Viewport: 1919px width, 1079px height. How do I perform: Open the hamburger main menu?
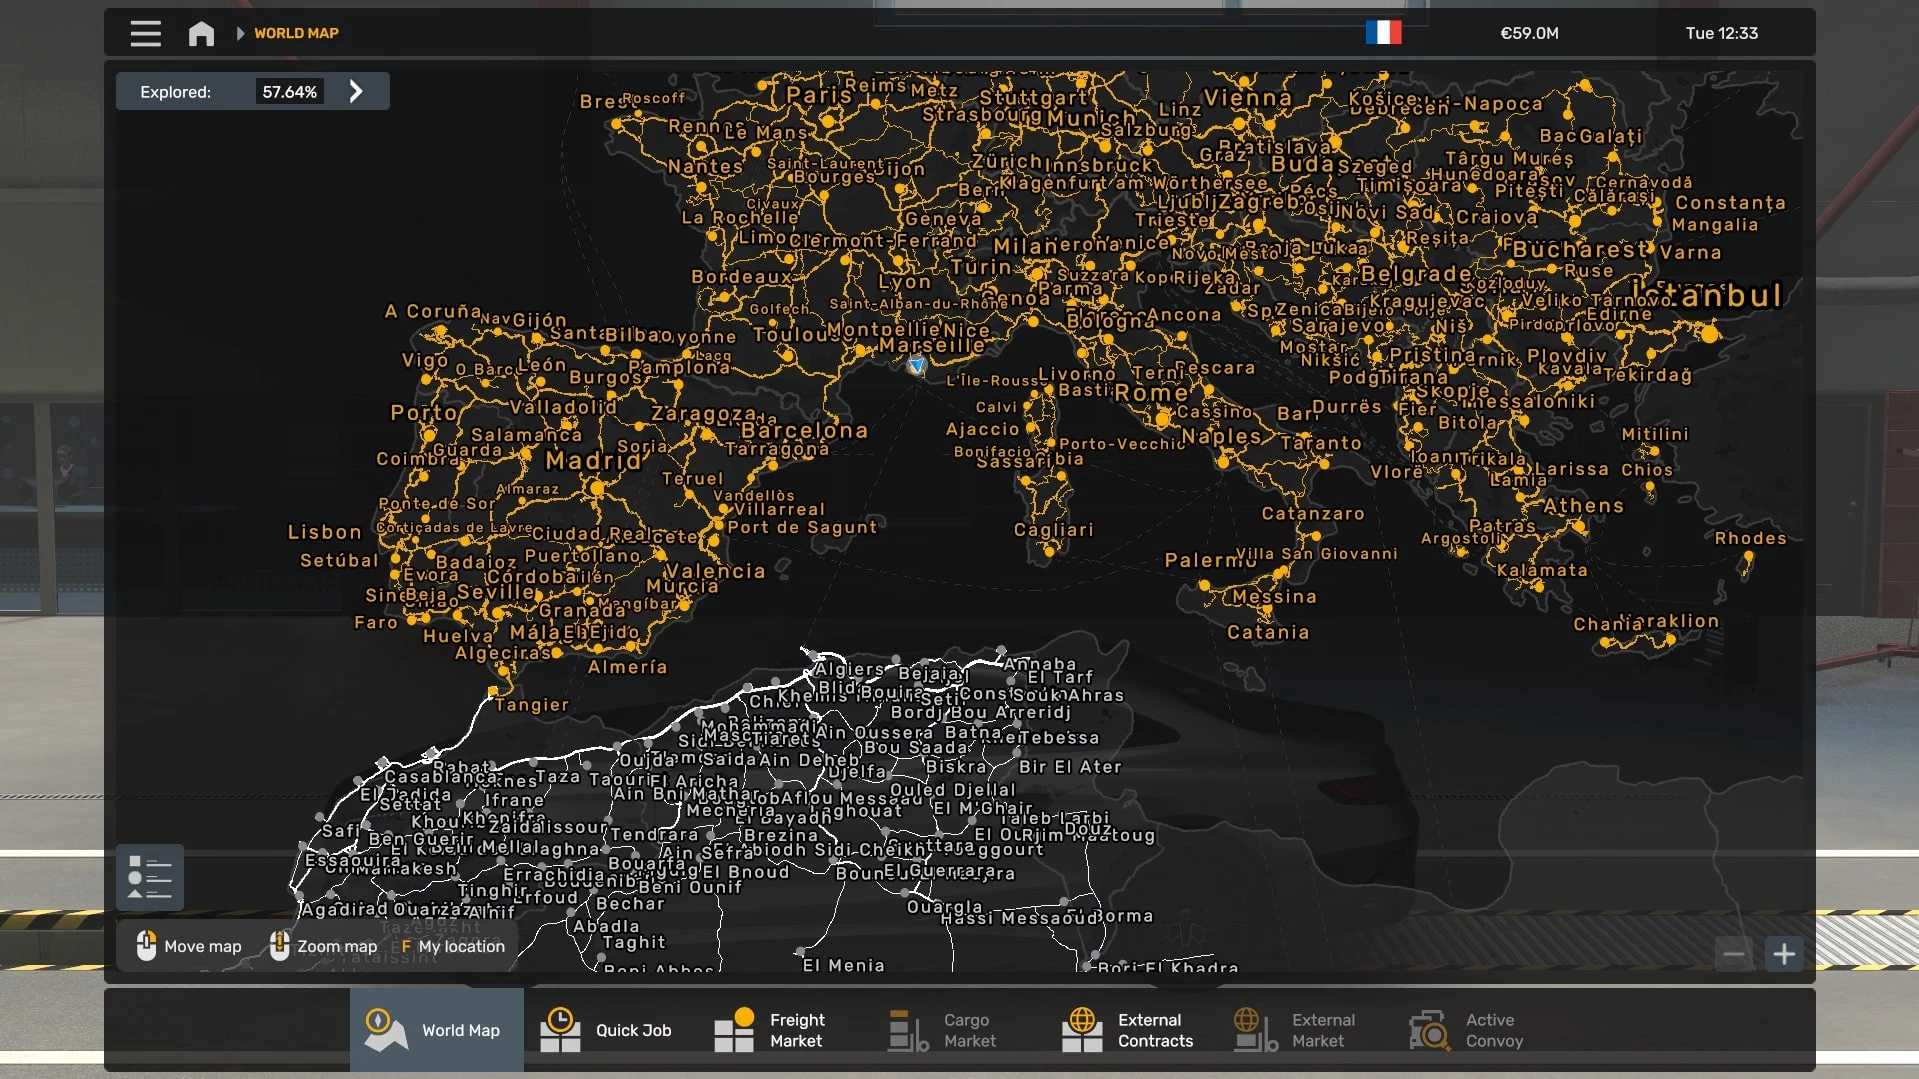coord(145,33)
